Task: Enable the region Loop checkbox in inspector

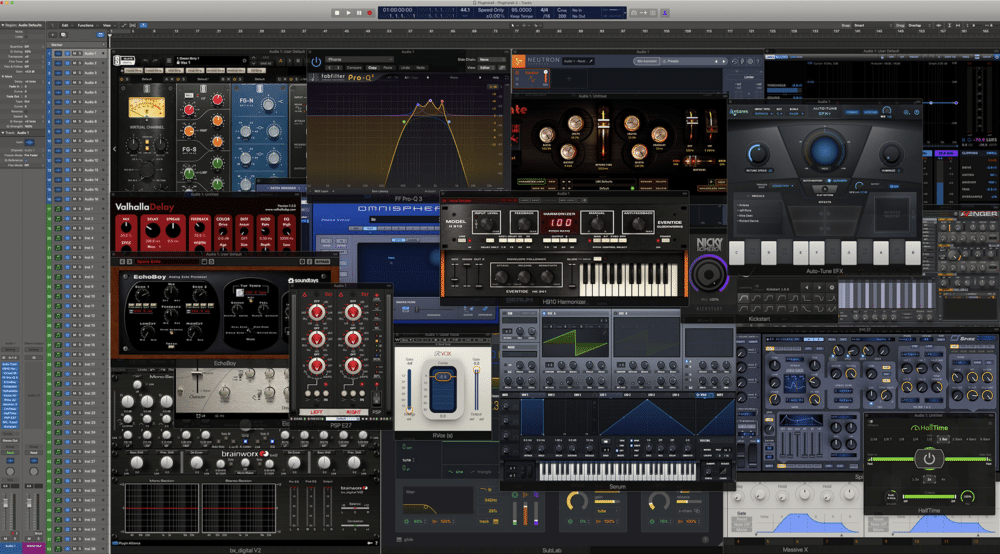Action: pyautogui.click(x=27, y=36)
